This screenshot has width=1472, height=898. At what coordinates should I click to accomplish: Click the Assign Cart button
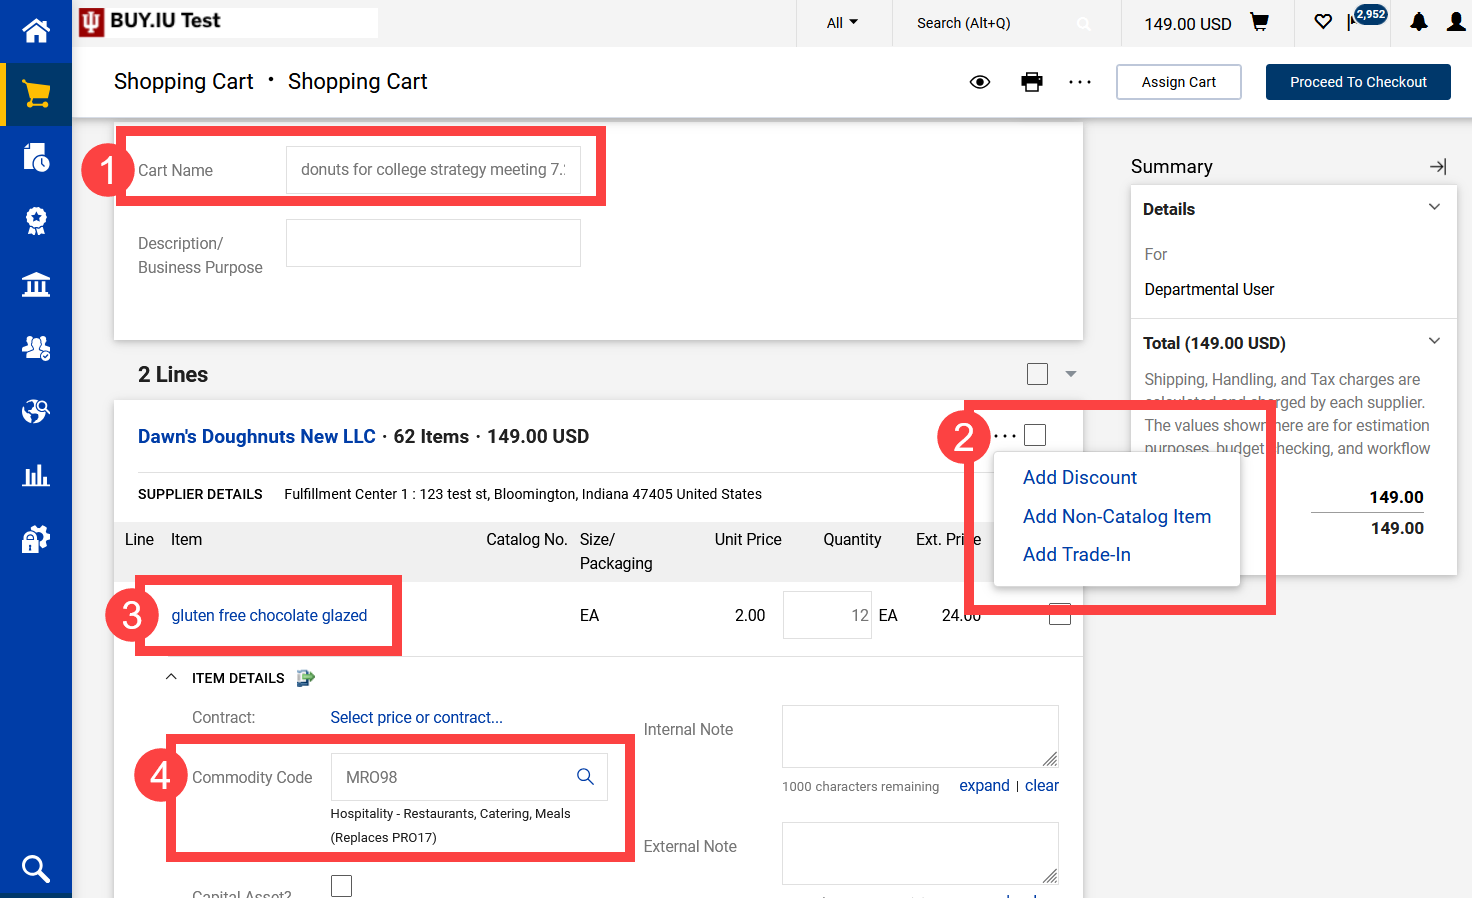[x=1179, y=82]
